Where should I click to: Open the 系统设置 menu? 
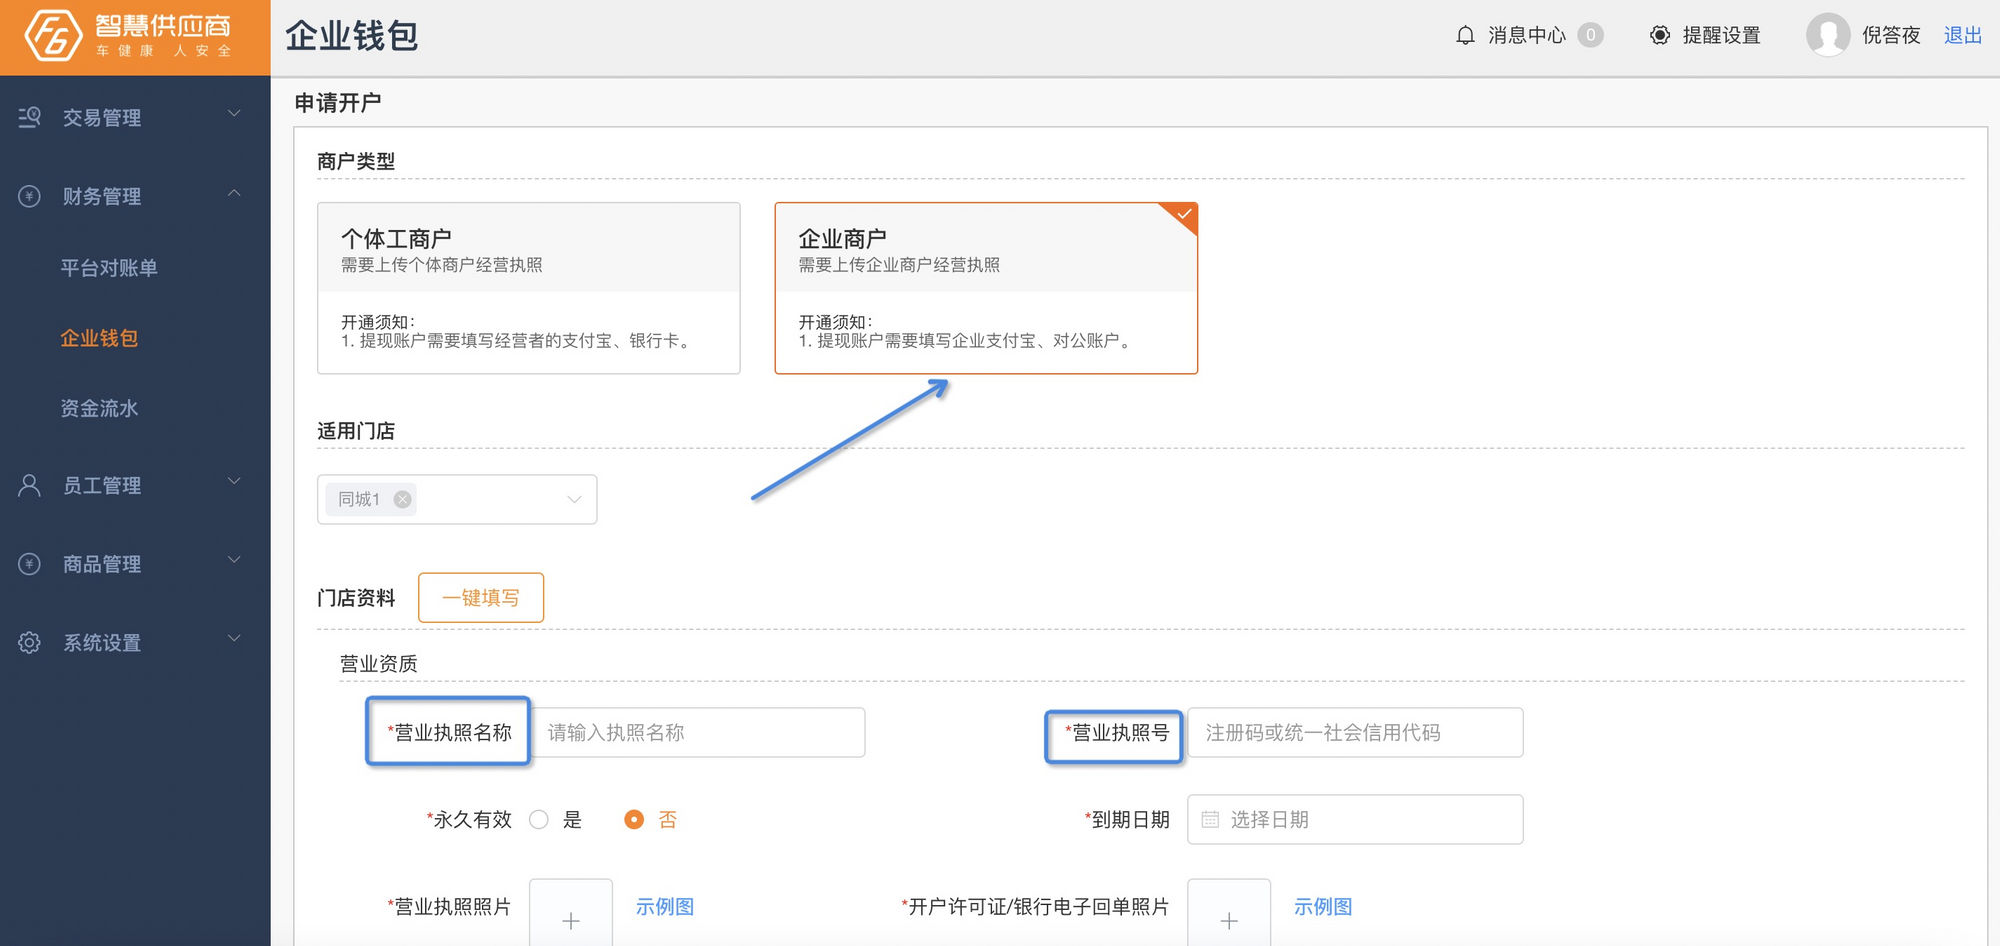tap(135, 642)
